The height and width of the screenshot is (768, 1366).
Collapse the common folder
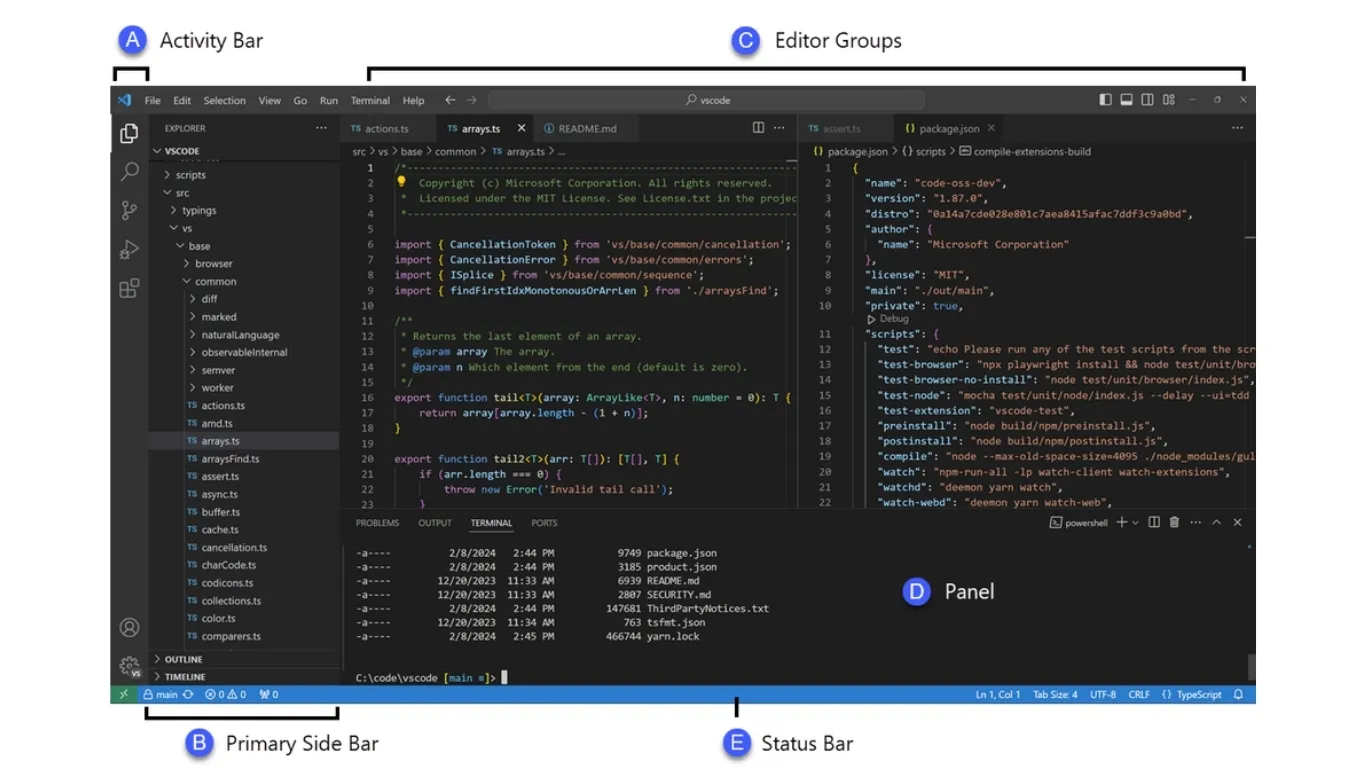244,281
